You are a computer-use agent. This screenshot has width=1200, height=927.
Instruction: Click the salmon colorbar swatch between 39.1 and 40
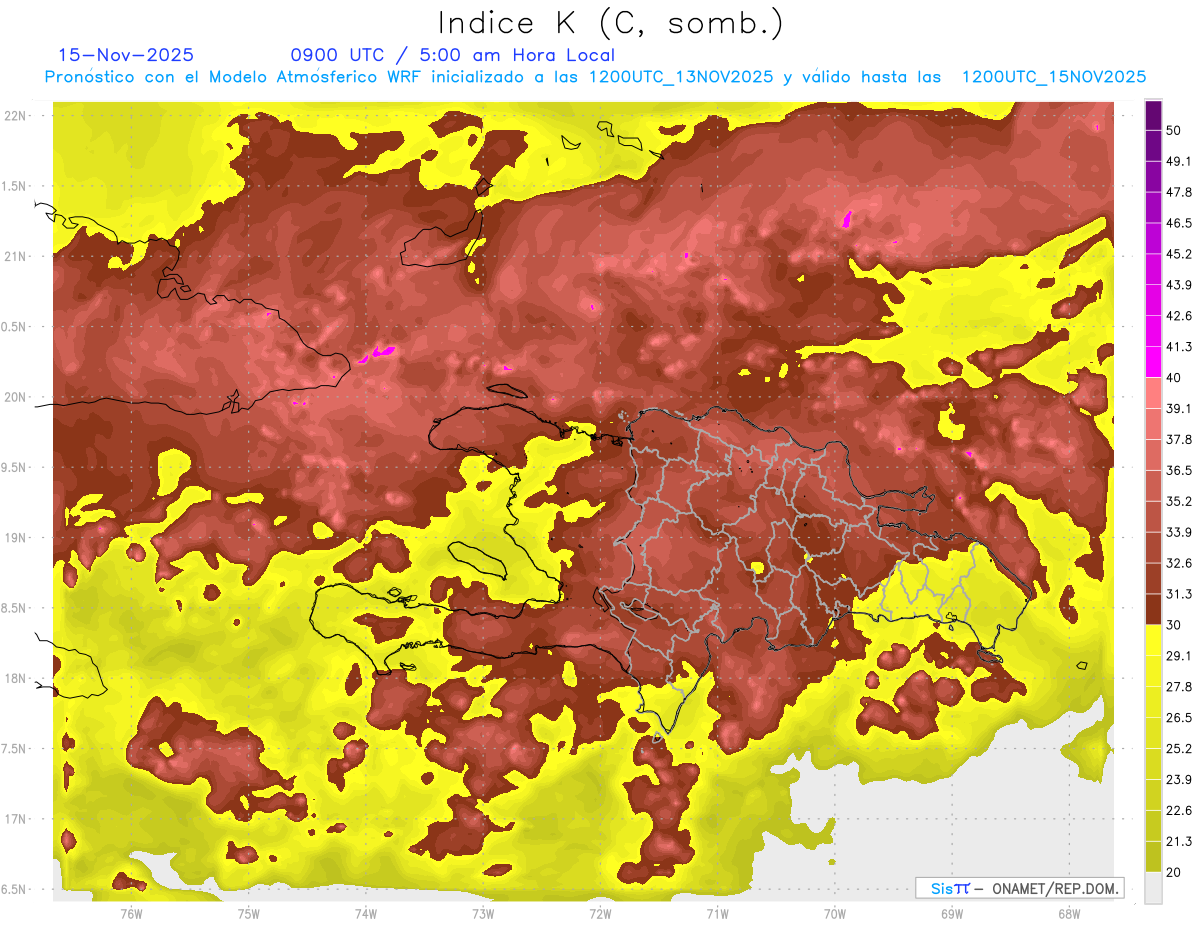(x=1153, y=393)
